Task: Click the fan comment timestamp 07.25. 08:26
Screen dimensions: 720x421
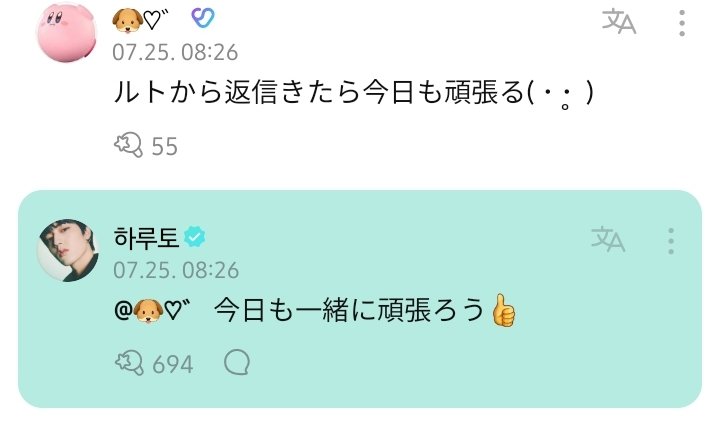Action: click(x=175, y=52)
